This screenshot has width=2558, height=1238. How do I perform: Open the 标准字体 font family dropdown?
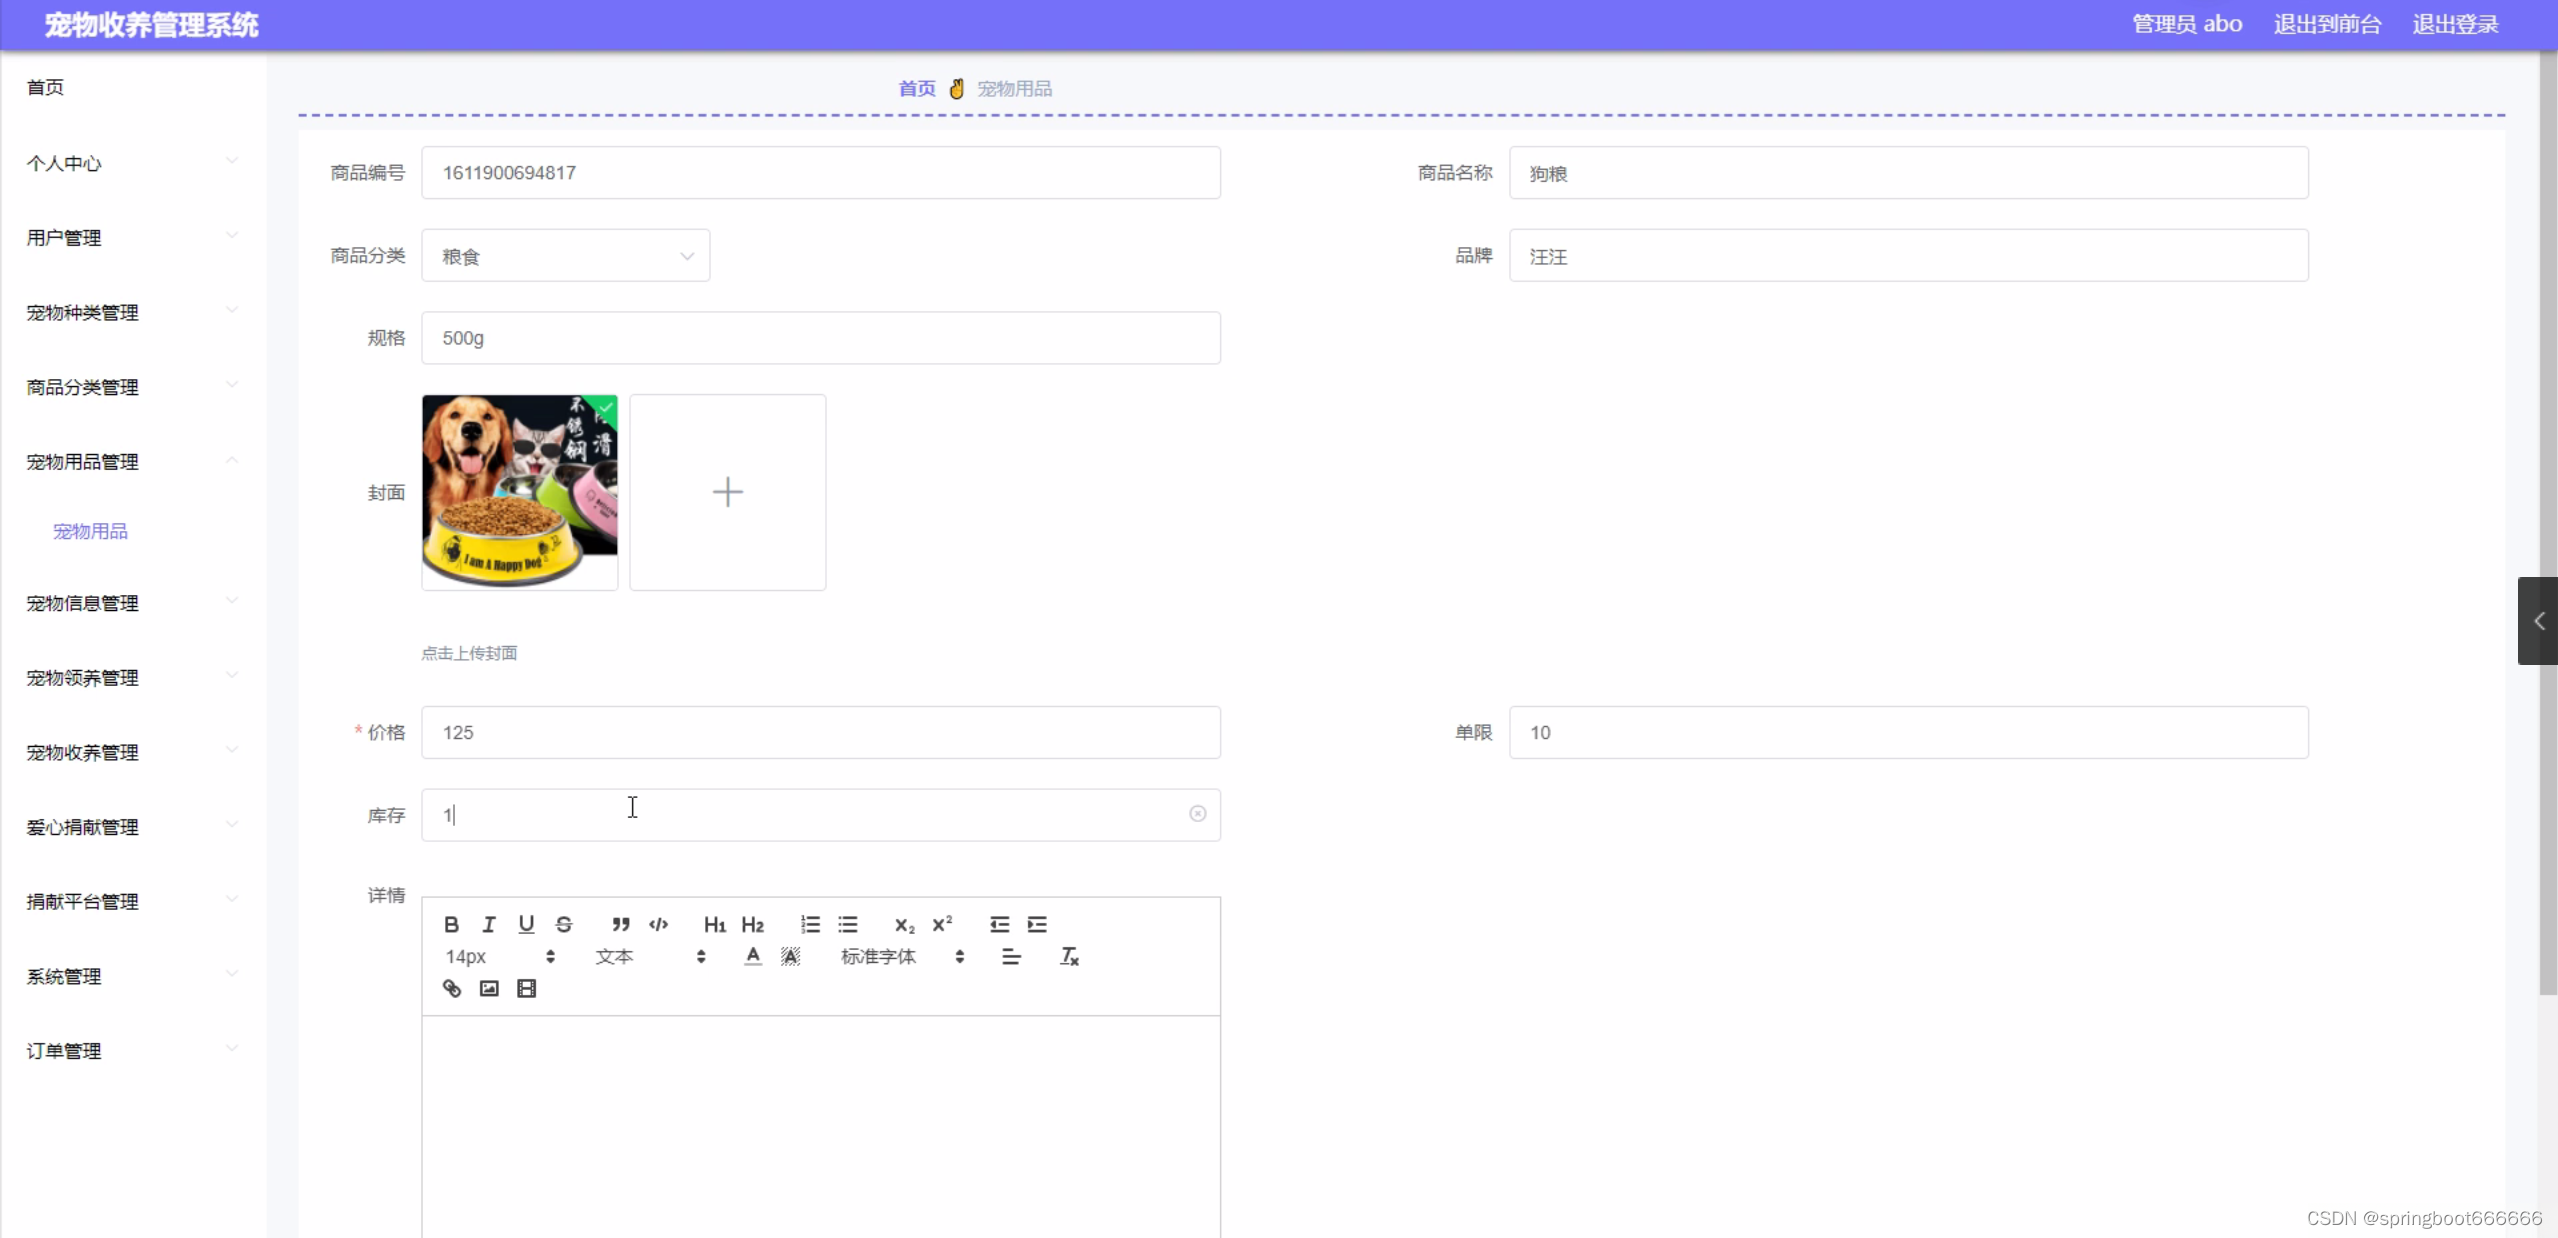902,956
